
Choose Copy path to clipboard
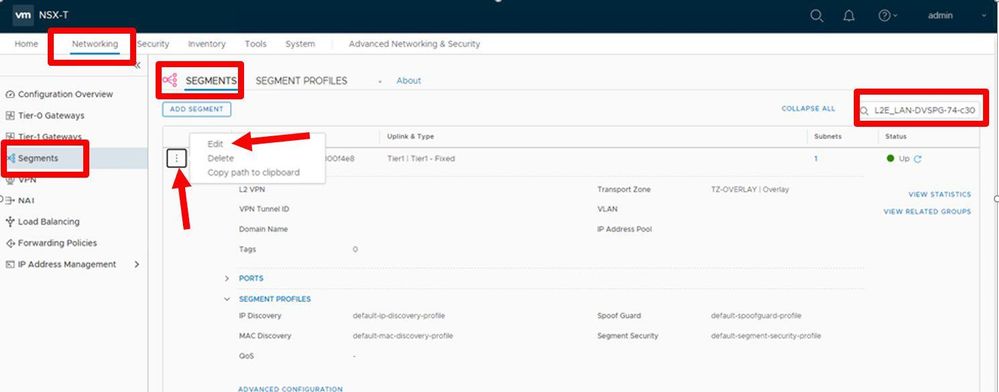254,173
